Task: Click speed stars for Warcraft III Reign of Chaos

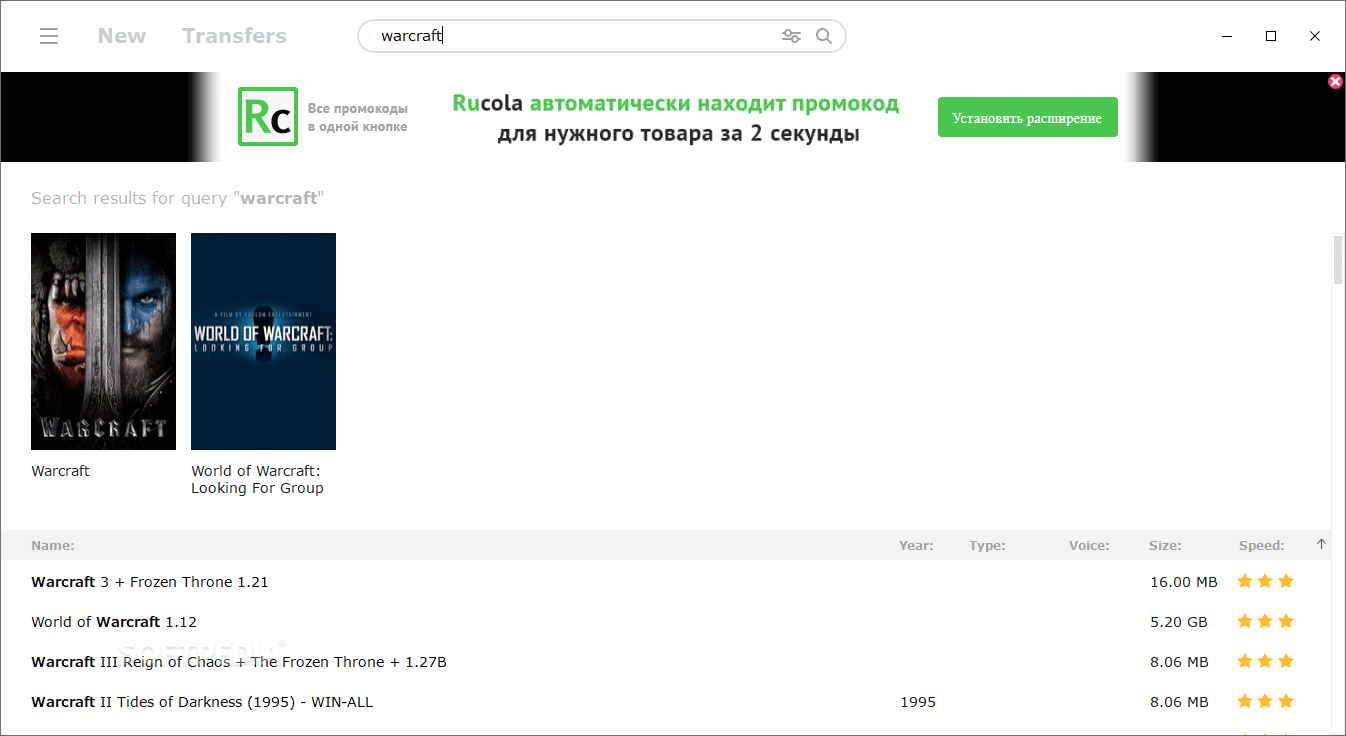Action: click(x=1265, y=661)
